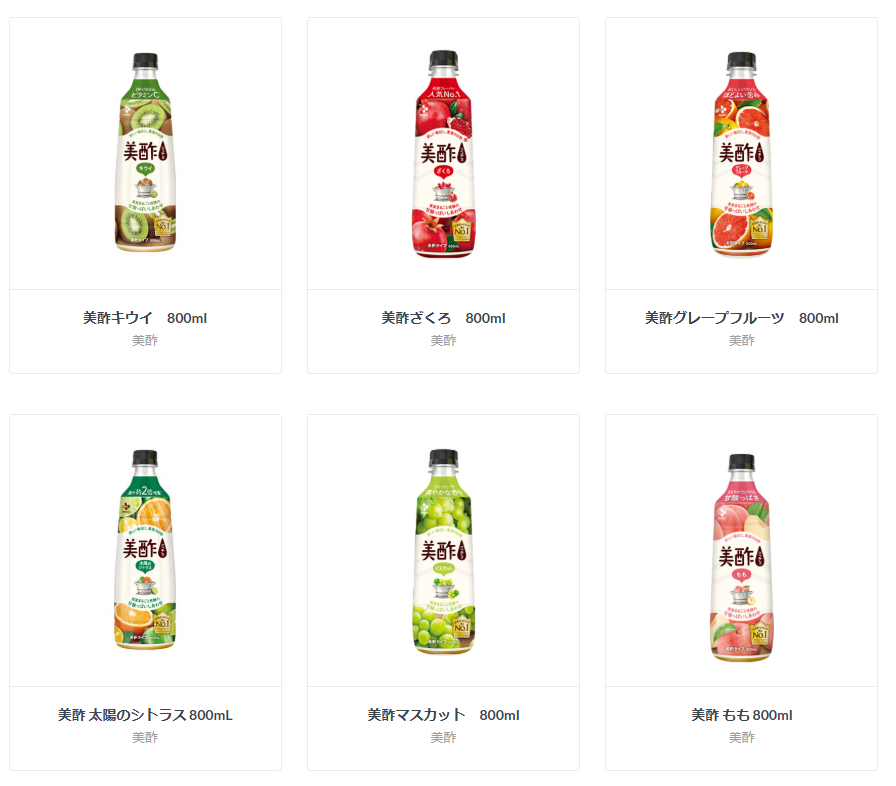Image resolution: width=896 pixels, height=786 pixels.
Task: Select the 美酢 brand label under 太陽のシトラス
Action: [145, 737]
